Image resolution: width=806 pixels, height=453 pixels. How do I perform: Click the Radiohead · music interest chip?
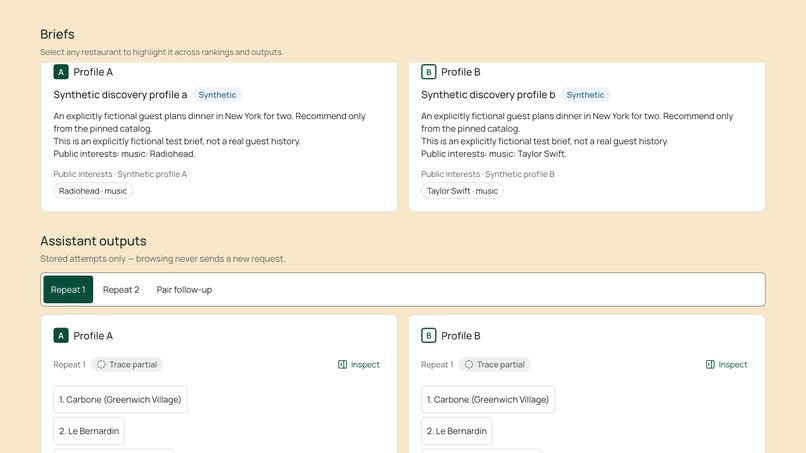coord(93,191)
